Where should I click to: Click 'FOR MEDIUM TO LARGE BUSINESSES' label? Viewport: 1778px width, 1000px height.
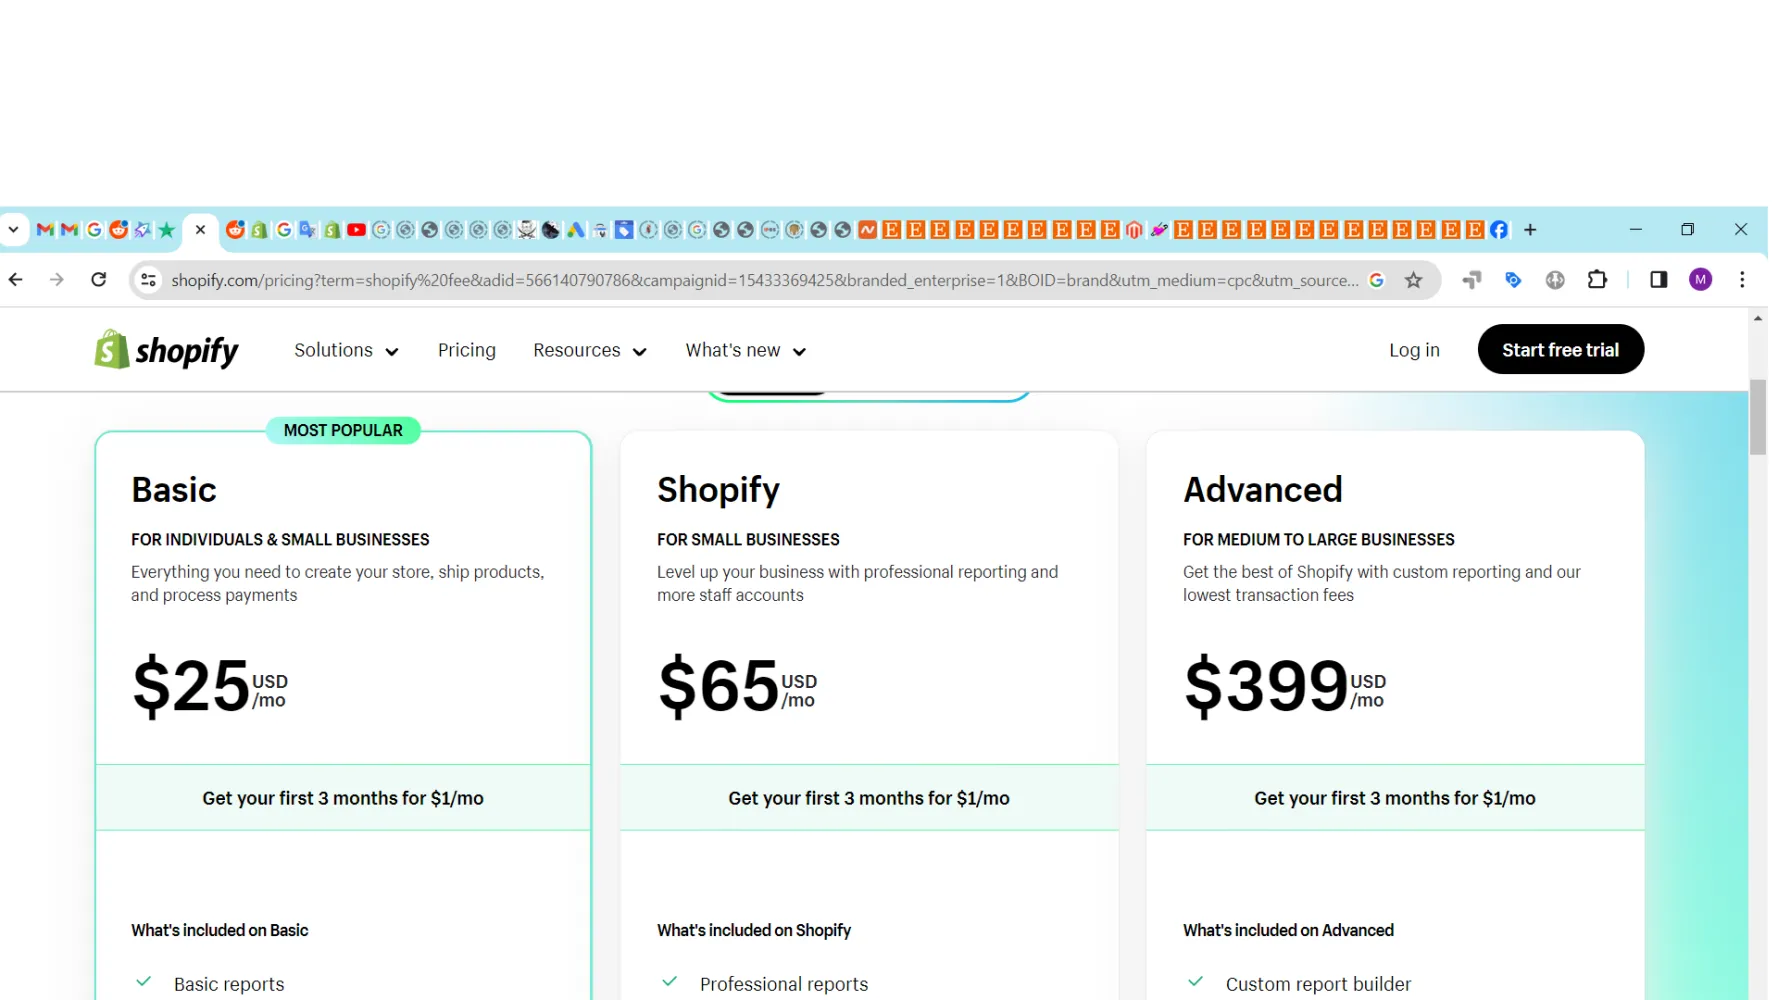pos(1319,539)
